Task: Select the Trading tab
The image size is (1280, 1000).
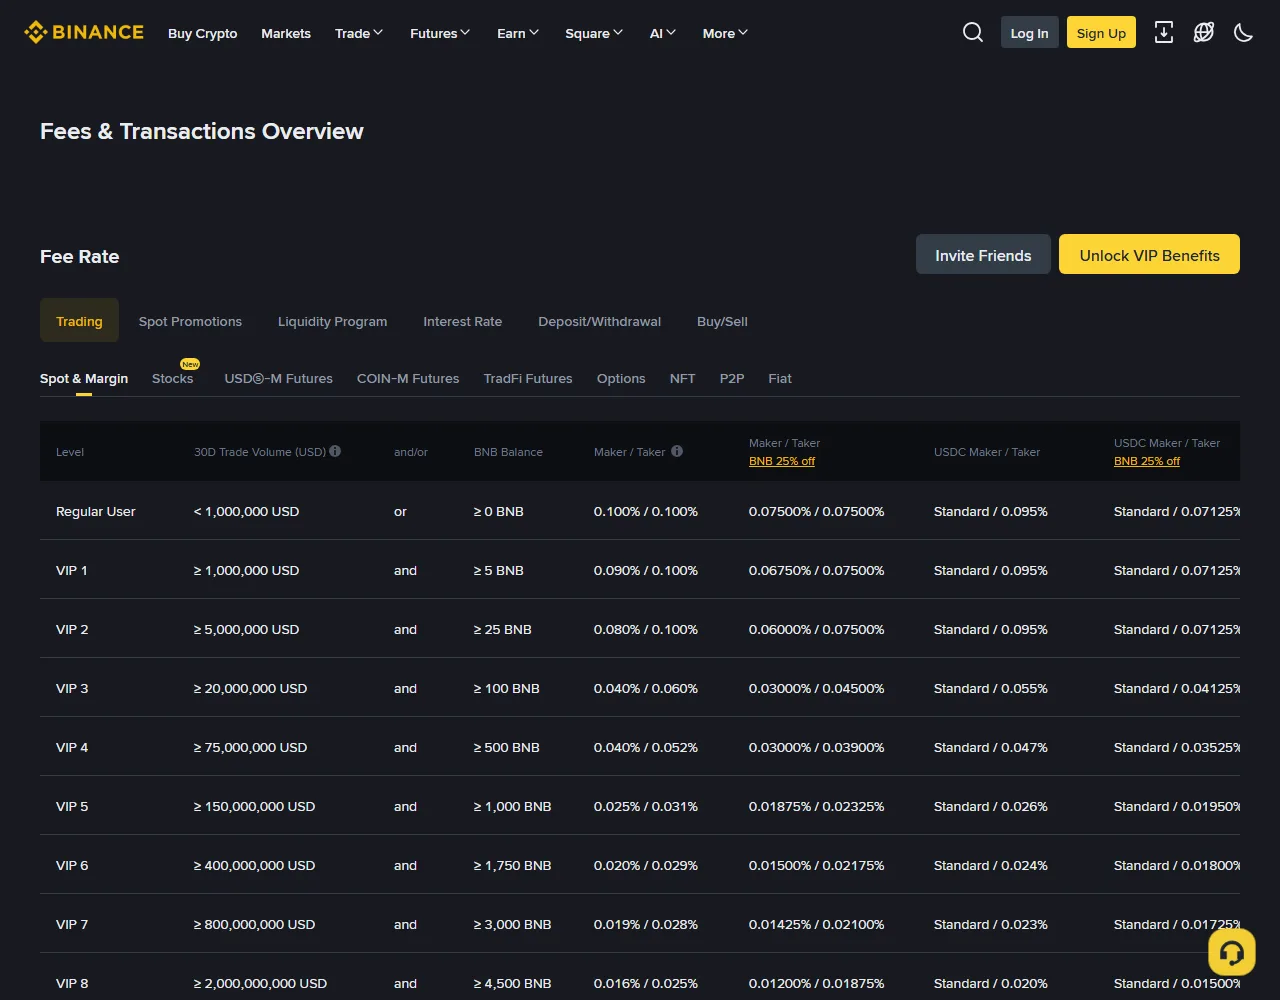Action: (79, 321)
